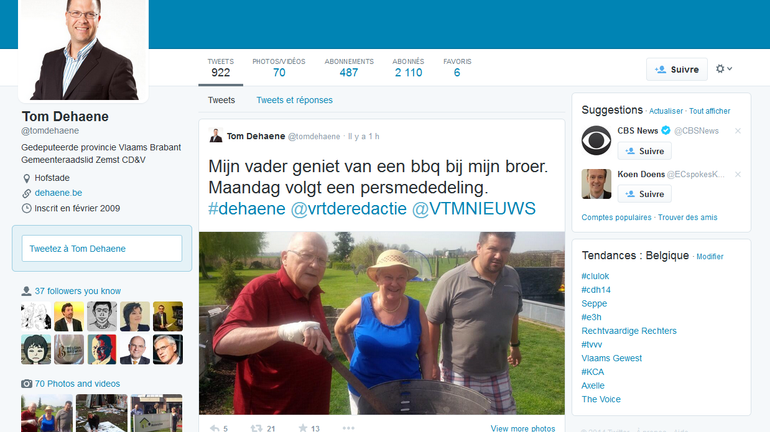Click the #dehaene hashtag in tweet
This screenshot has width=770, height=432.
tap(246, 208)
